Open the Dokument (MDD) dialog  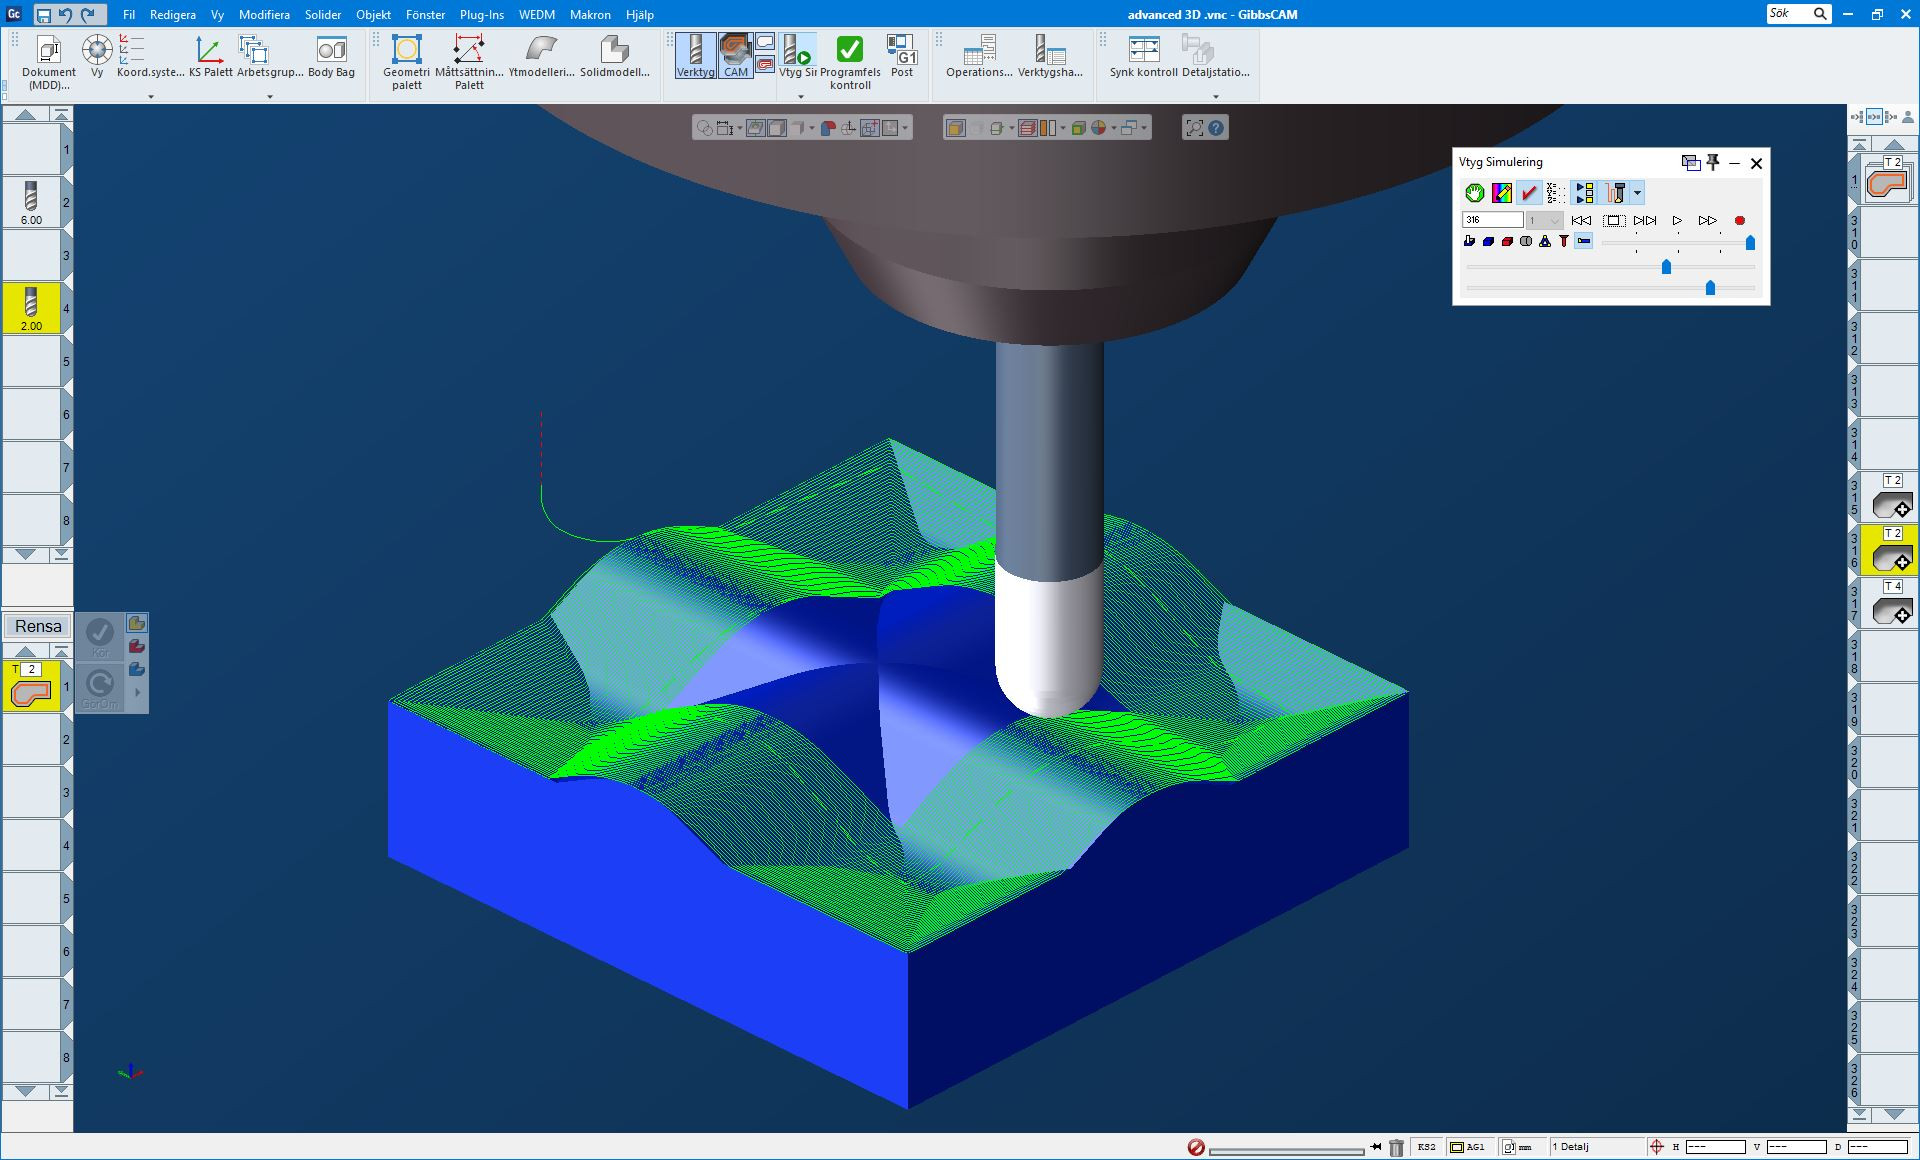48,62
